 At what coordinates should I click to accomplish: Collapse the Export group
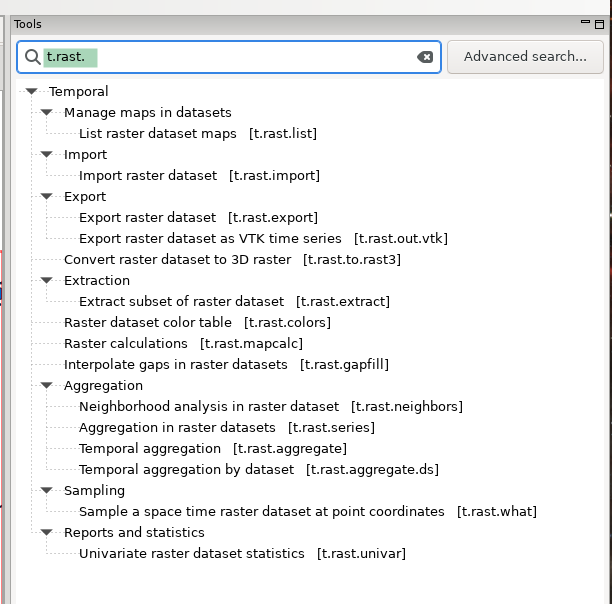[x=47, y=196]
